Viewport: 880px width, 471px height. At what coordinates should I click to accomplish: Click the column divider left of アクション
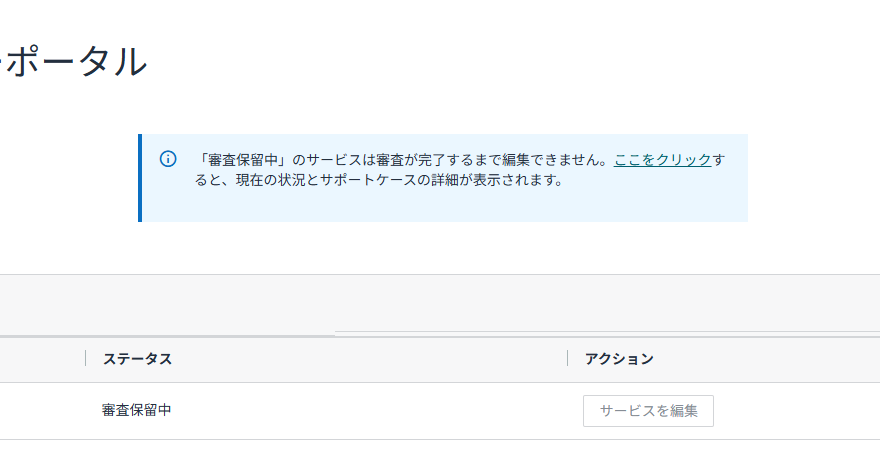[x=568, y=359]
